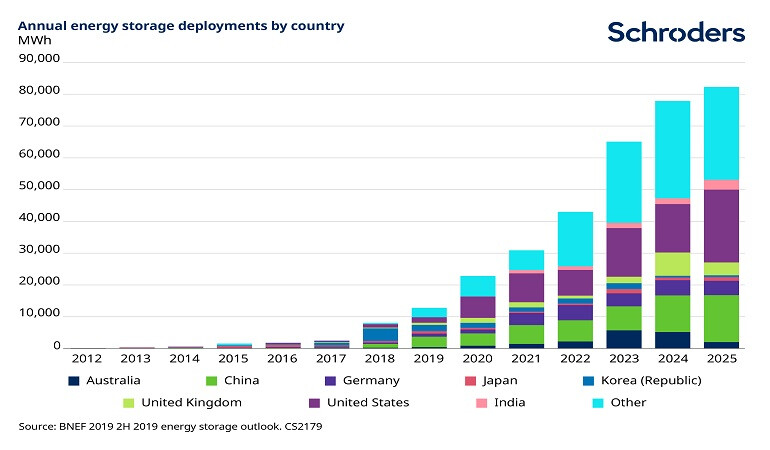Select the cyan Other segment of the 2022 bar

[x=575, y=238]
